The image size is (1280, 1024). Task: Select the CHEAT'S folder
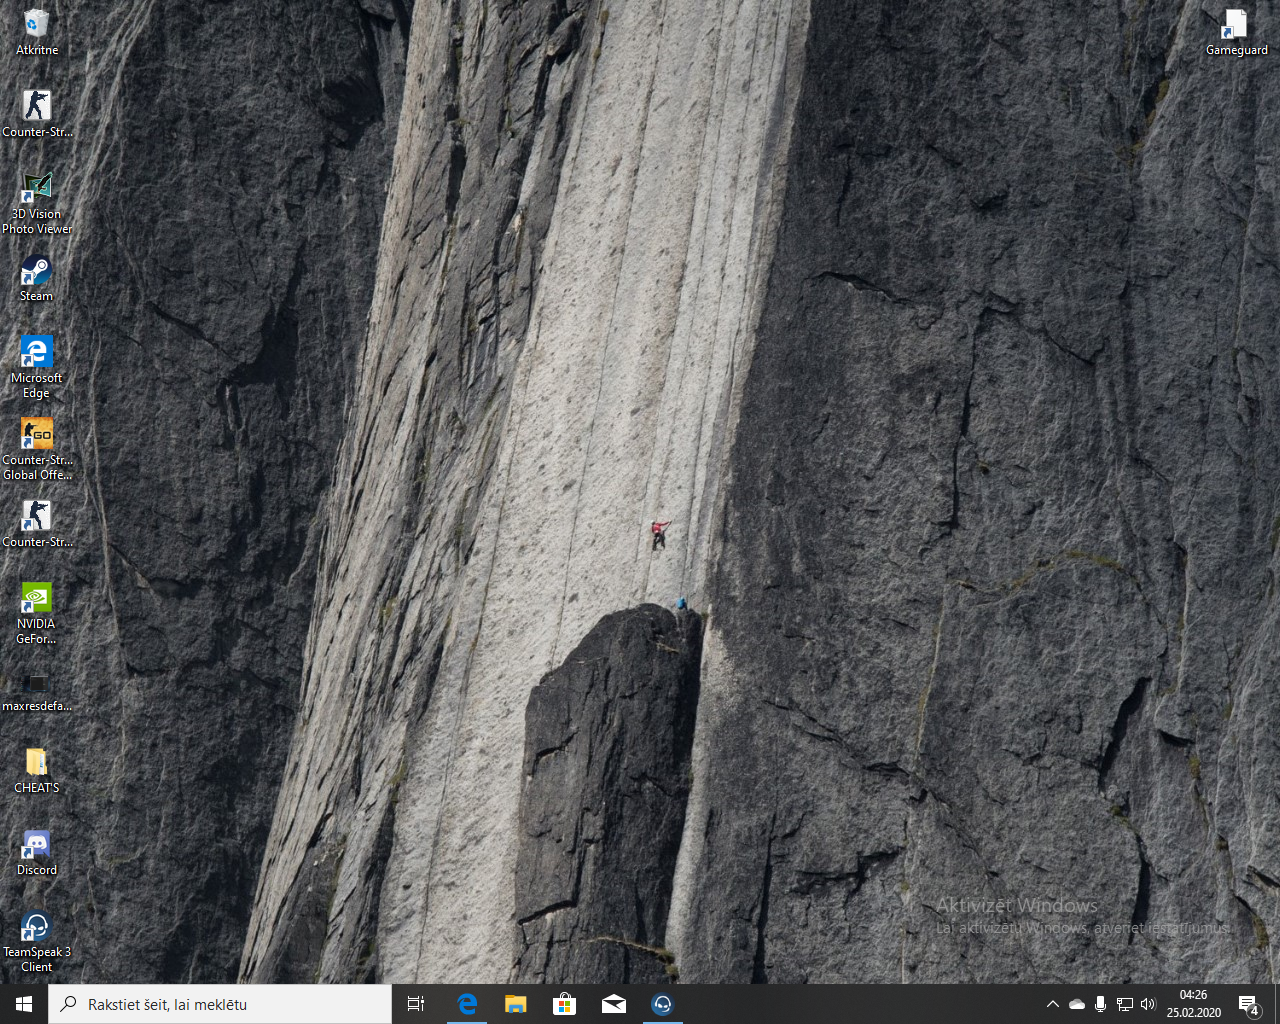point(37,770)
